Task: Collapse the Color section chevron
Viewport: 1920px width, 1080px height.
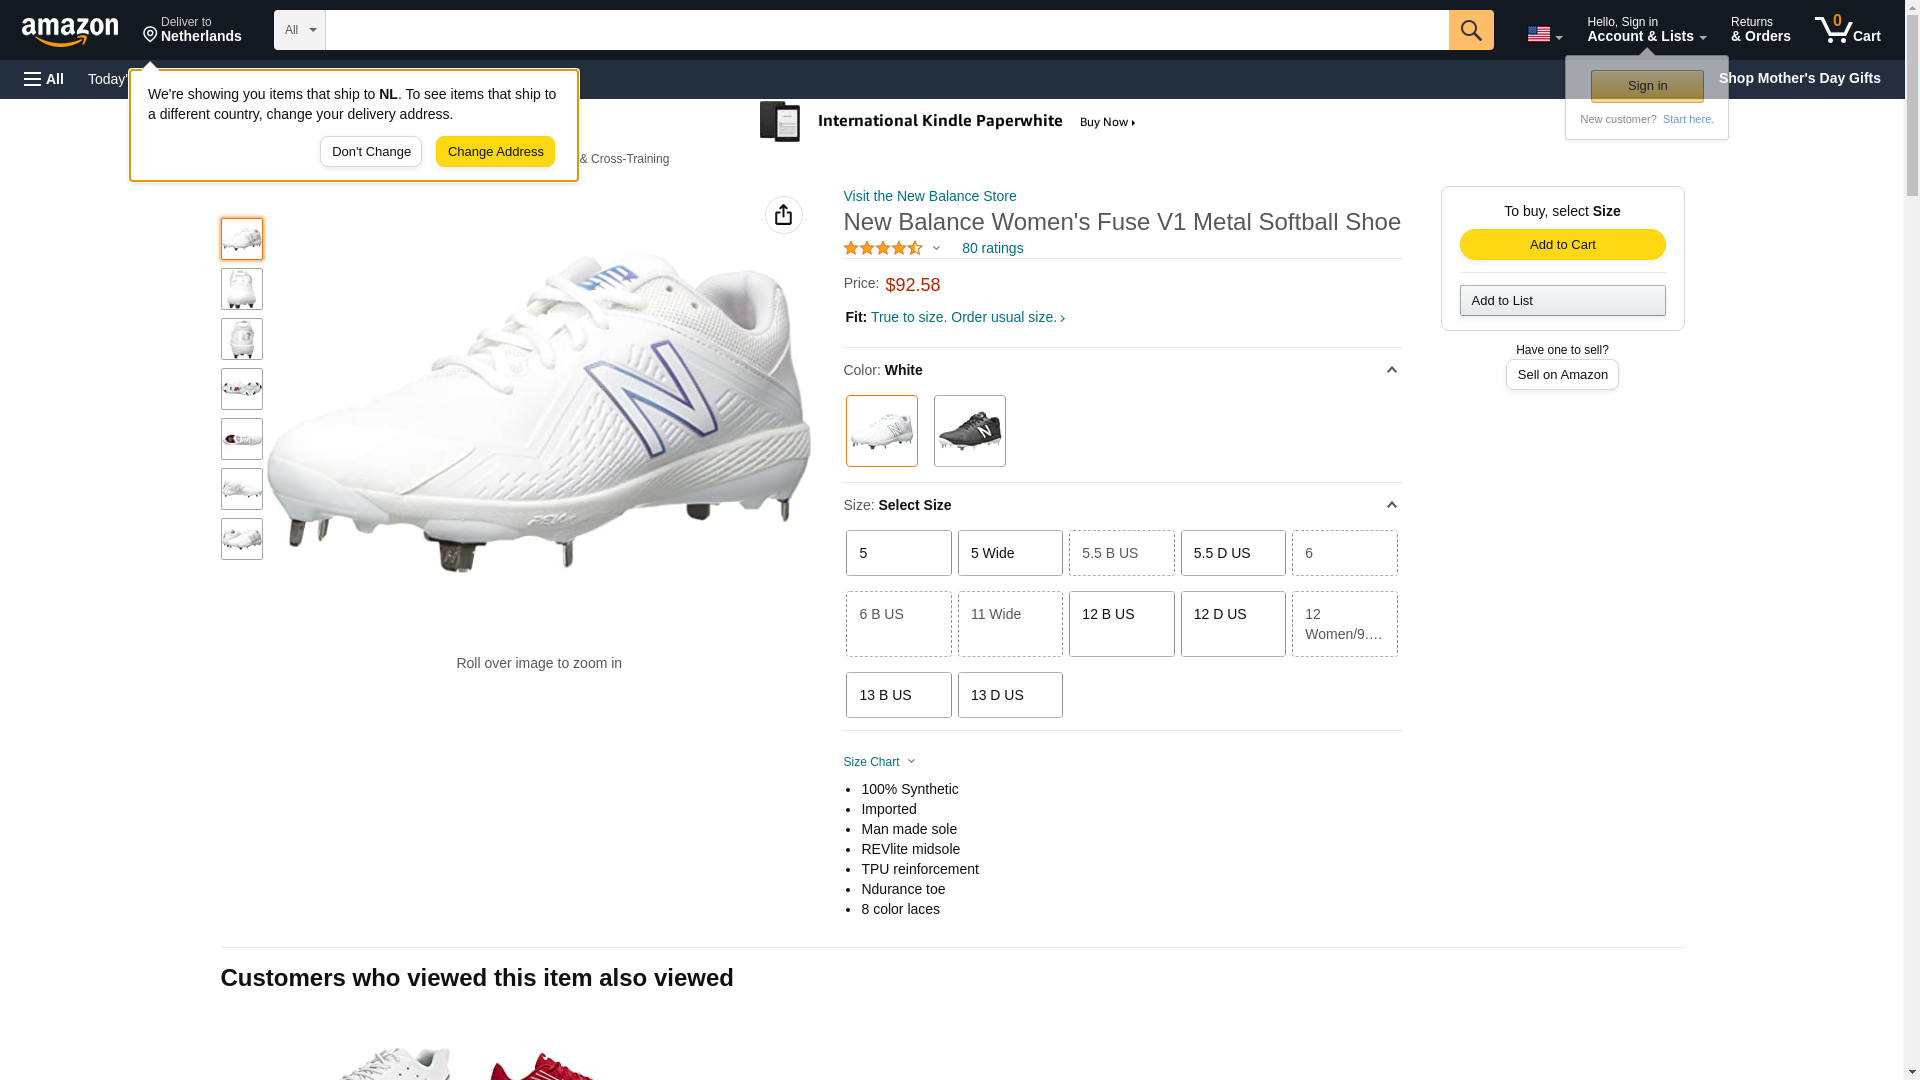Action: click(1391, 370)
